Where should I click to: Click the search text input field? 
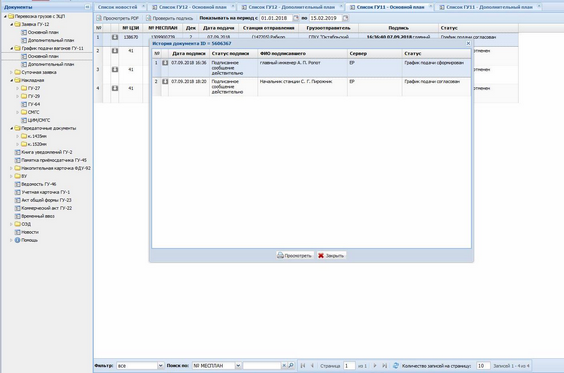[262, 365]
